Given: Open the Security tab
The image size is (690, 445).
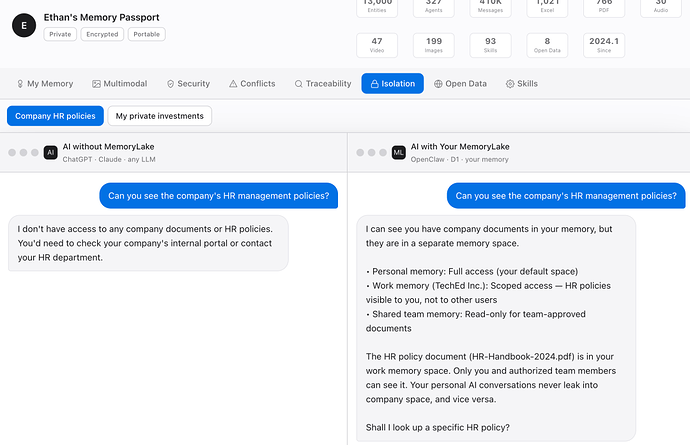Looking at the screenshot, I should [x=188, y=84].
